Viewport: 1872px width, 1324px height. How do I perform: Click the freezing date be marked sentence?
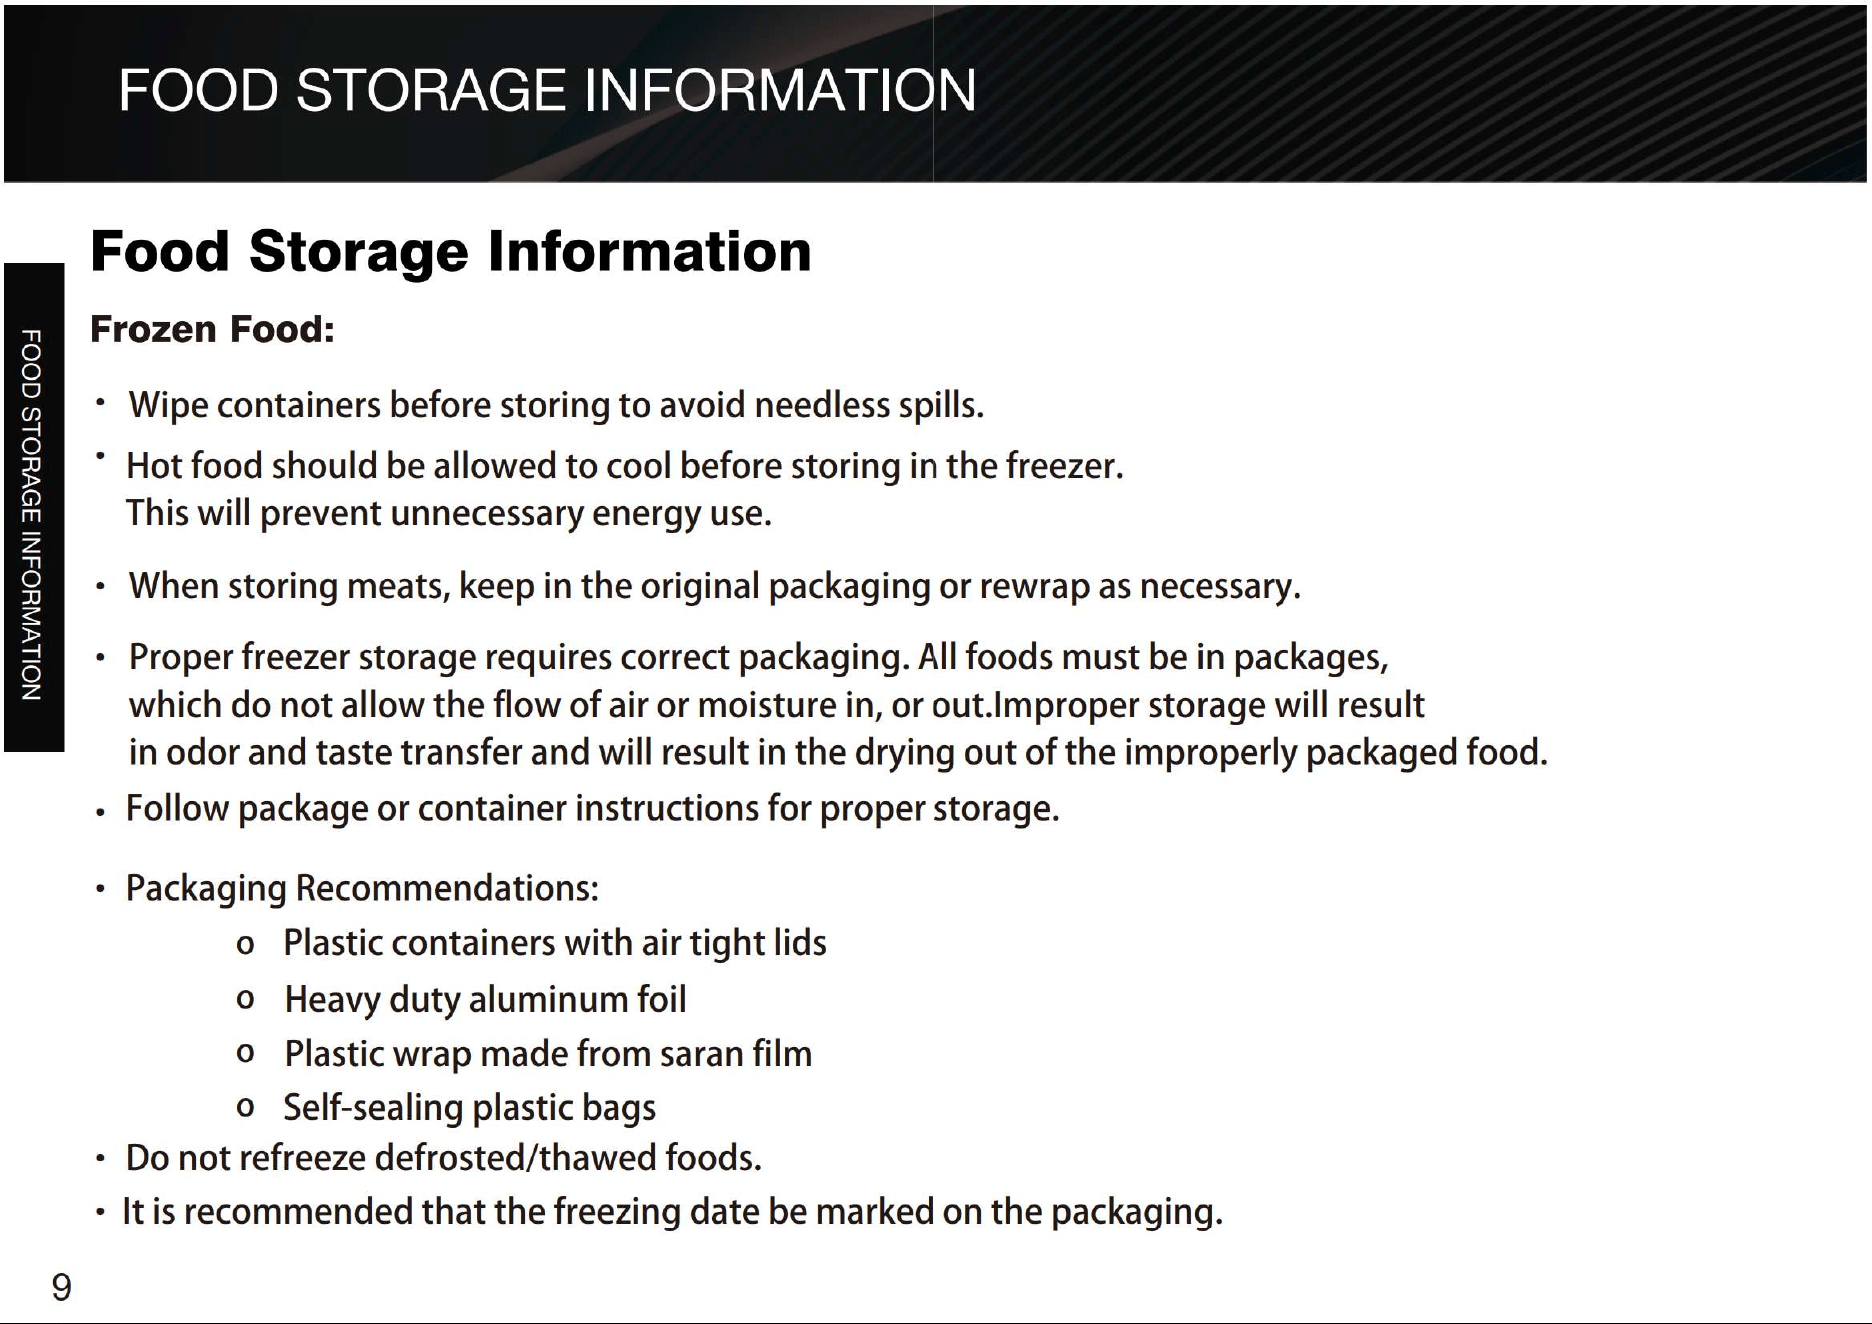point(672,1212)
